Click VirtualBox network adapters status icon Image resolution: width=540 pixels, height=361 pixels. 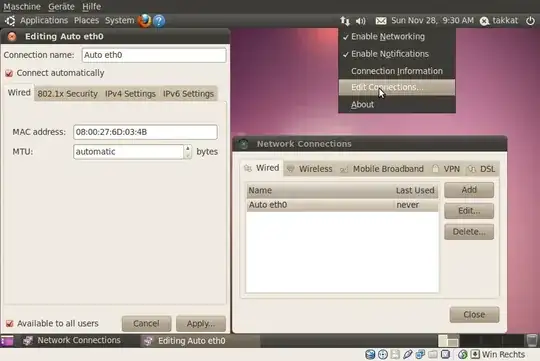[420, 354]
